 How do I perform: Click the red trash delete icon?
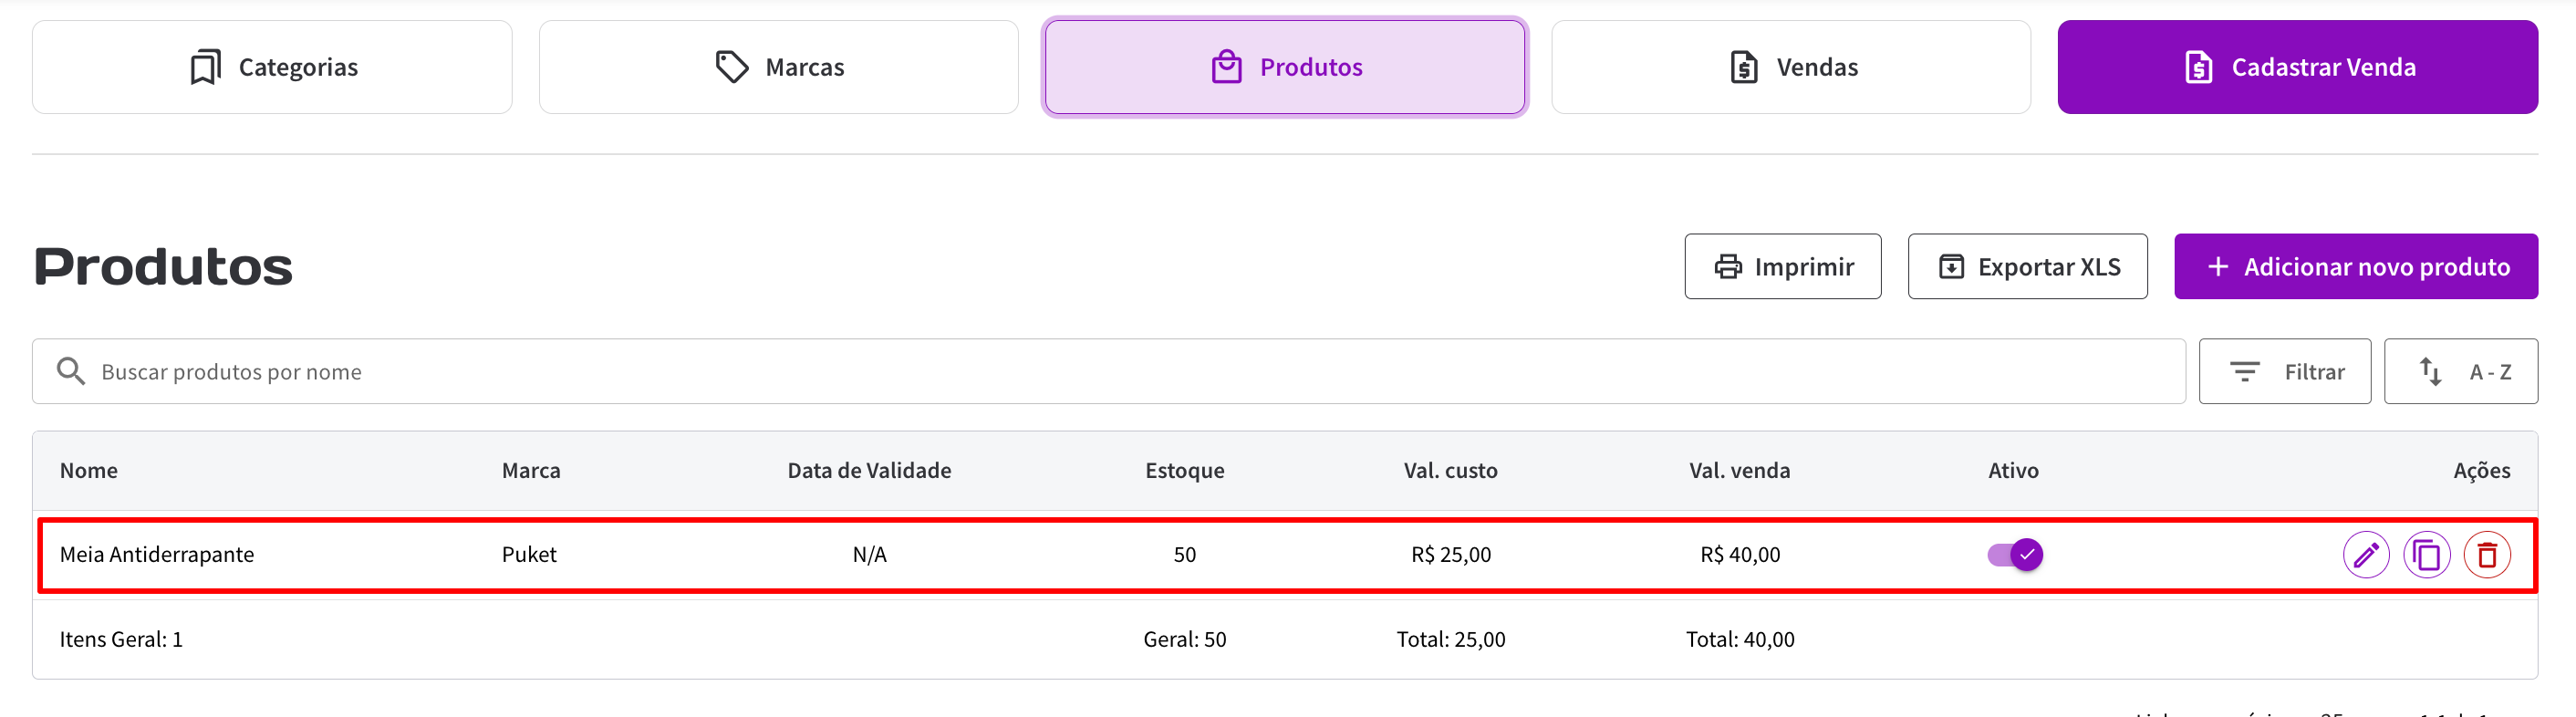(2487, 555)
